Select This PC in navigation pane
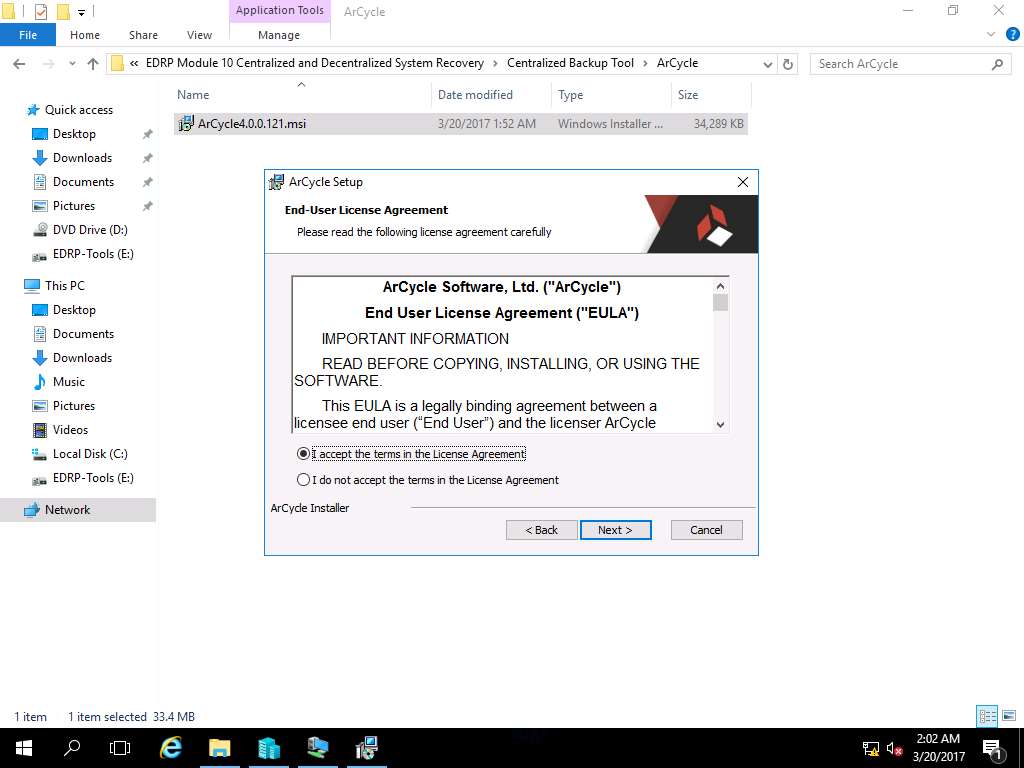This screenshot has width=1024, height=768. pos(64,286)
